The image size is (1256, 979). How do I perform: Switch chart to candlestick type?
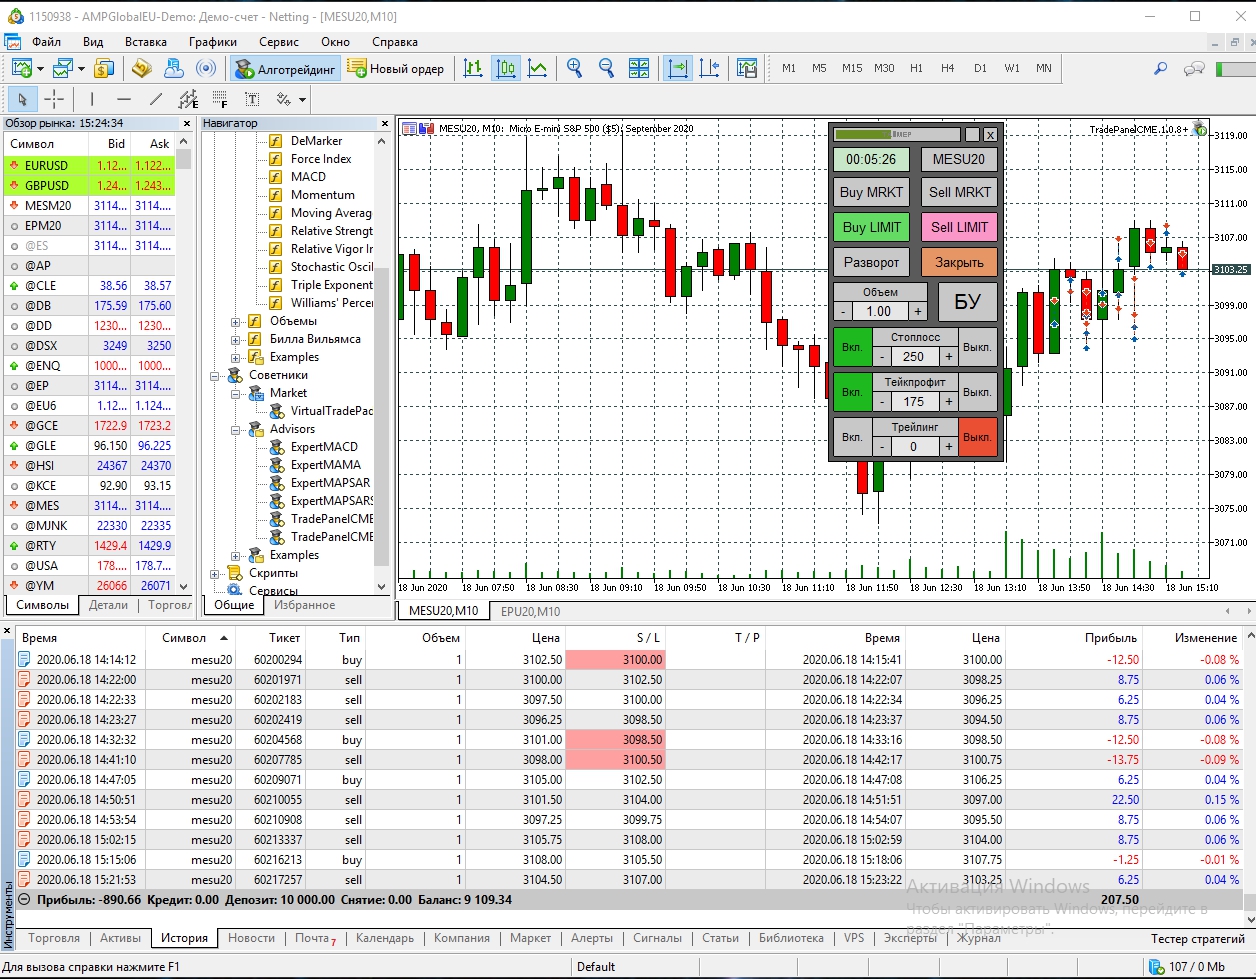coord(506,68)
